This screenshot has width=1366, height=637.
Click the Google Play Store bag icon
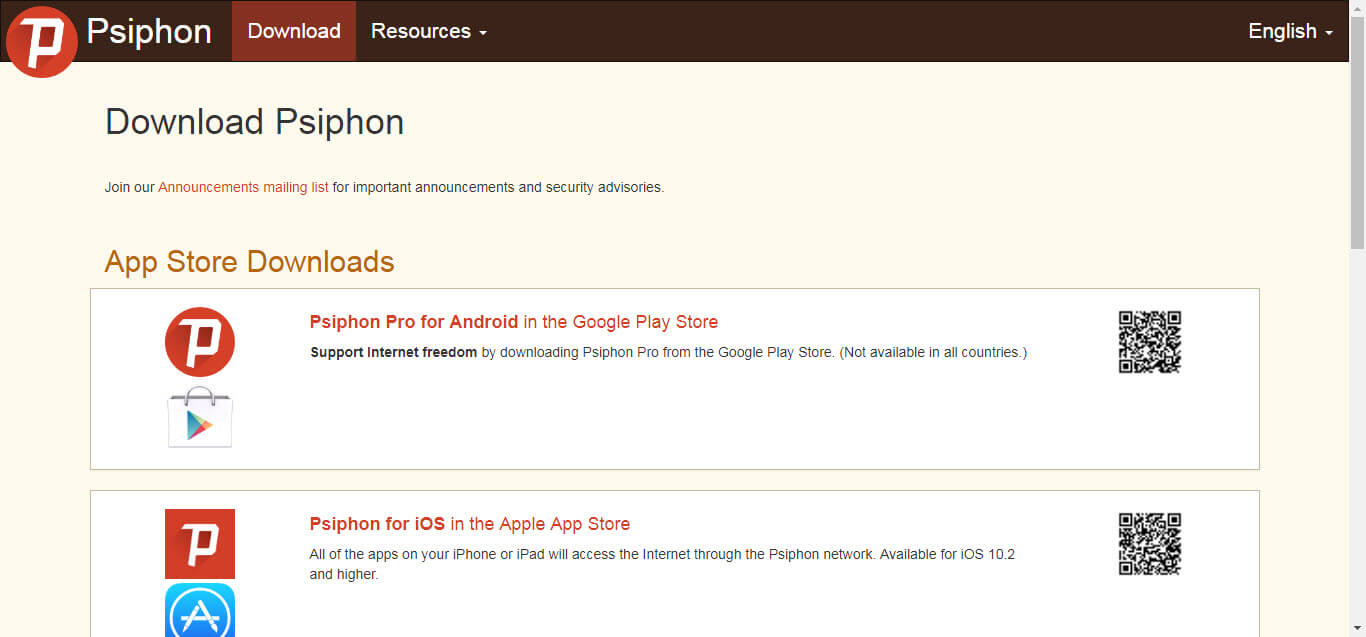click(x=200, y=416)
